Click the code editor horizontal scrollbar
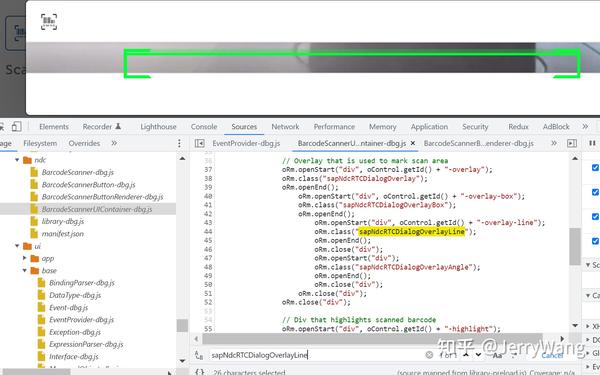Viewport: 600px width, 375px height. 372,339
